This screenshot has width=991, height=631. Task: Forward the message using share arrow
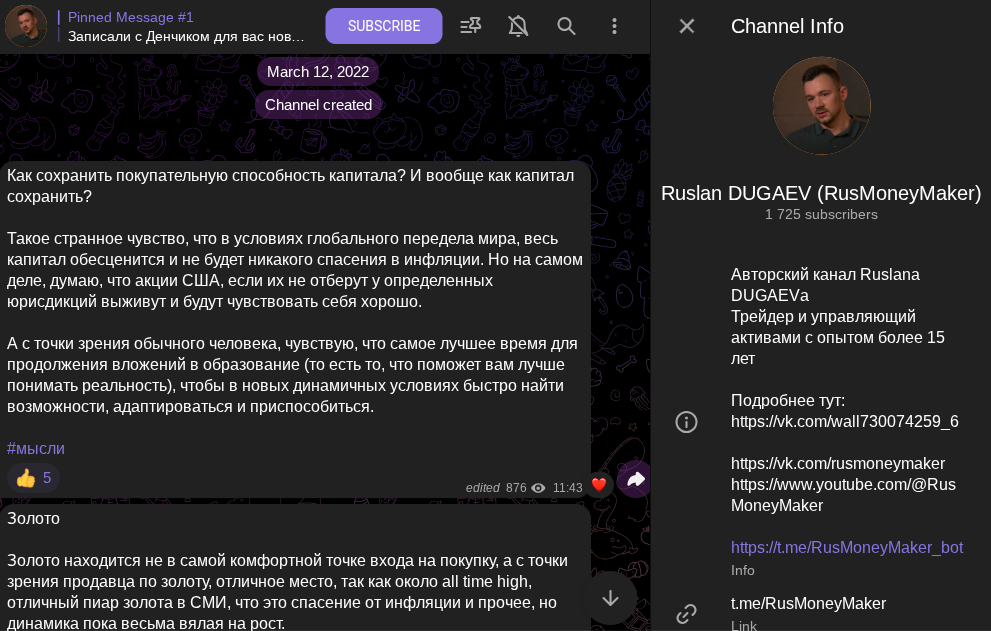click(635, 480)
